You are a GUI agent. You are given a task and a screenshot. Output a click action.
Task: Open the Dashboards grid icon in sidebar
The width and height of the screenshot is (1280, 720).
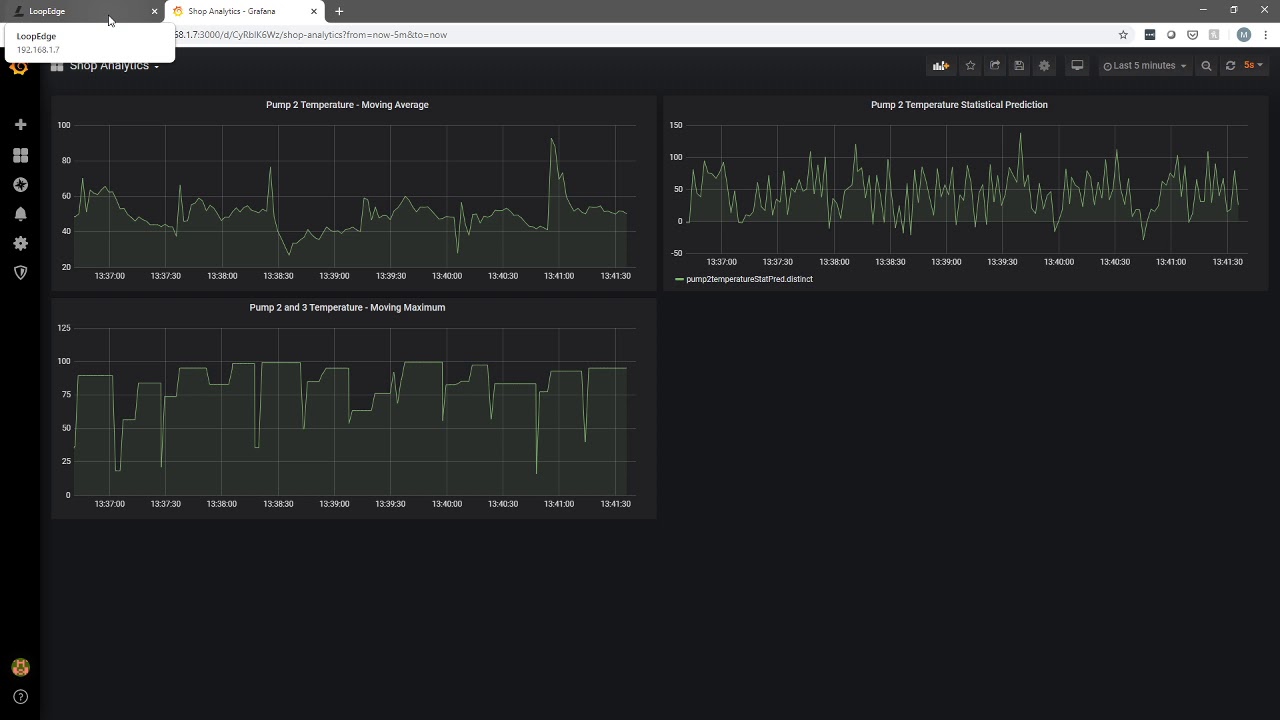click(x=20, y=155)
